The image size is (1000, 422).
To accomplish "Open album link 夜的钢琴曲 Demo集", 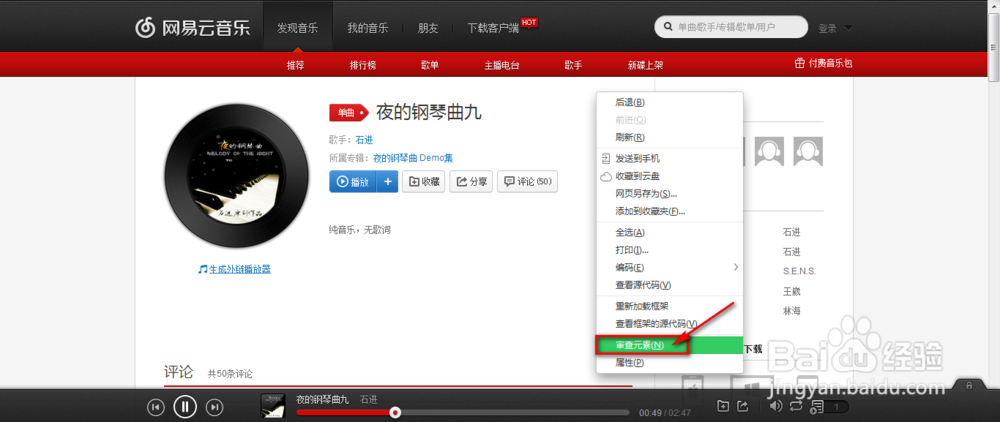I will click(413, 158).
